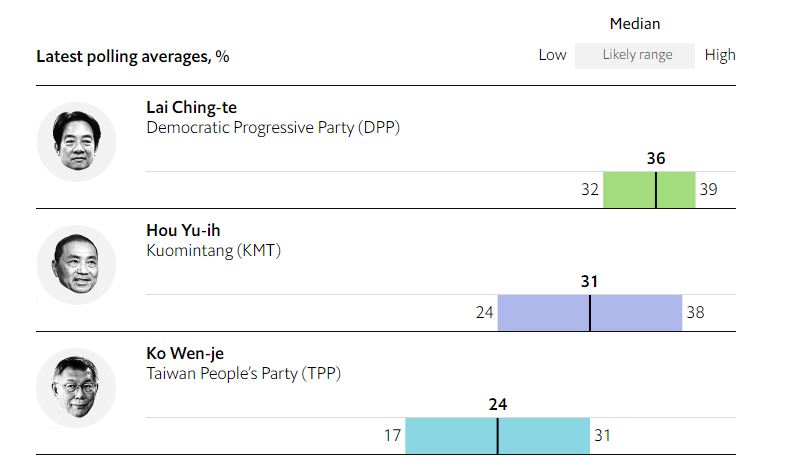Screen dimensions: 797x474
Task: Click Ko Wen-je's portrait photo
Action: [x=76, y=388]
